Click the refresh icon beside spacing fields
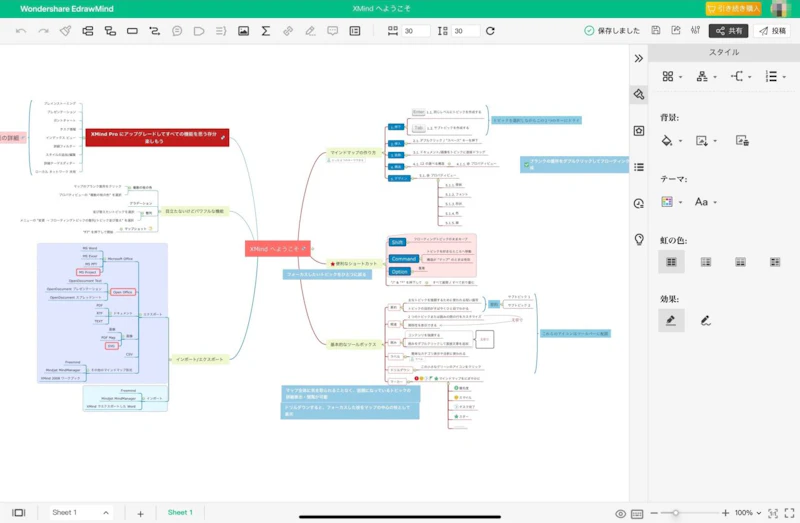 point(490,31)
